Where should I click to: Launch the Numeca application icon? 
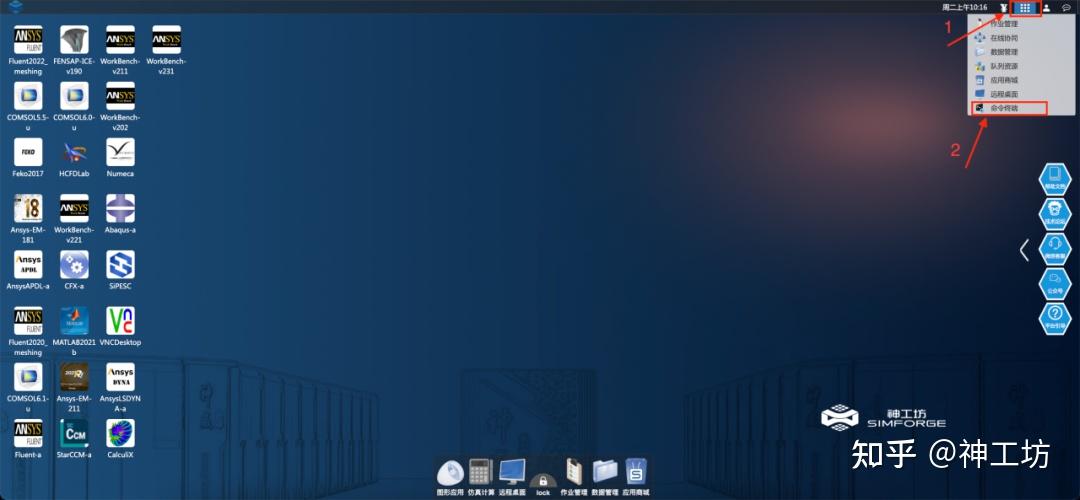pos(121,152)
